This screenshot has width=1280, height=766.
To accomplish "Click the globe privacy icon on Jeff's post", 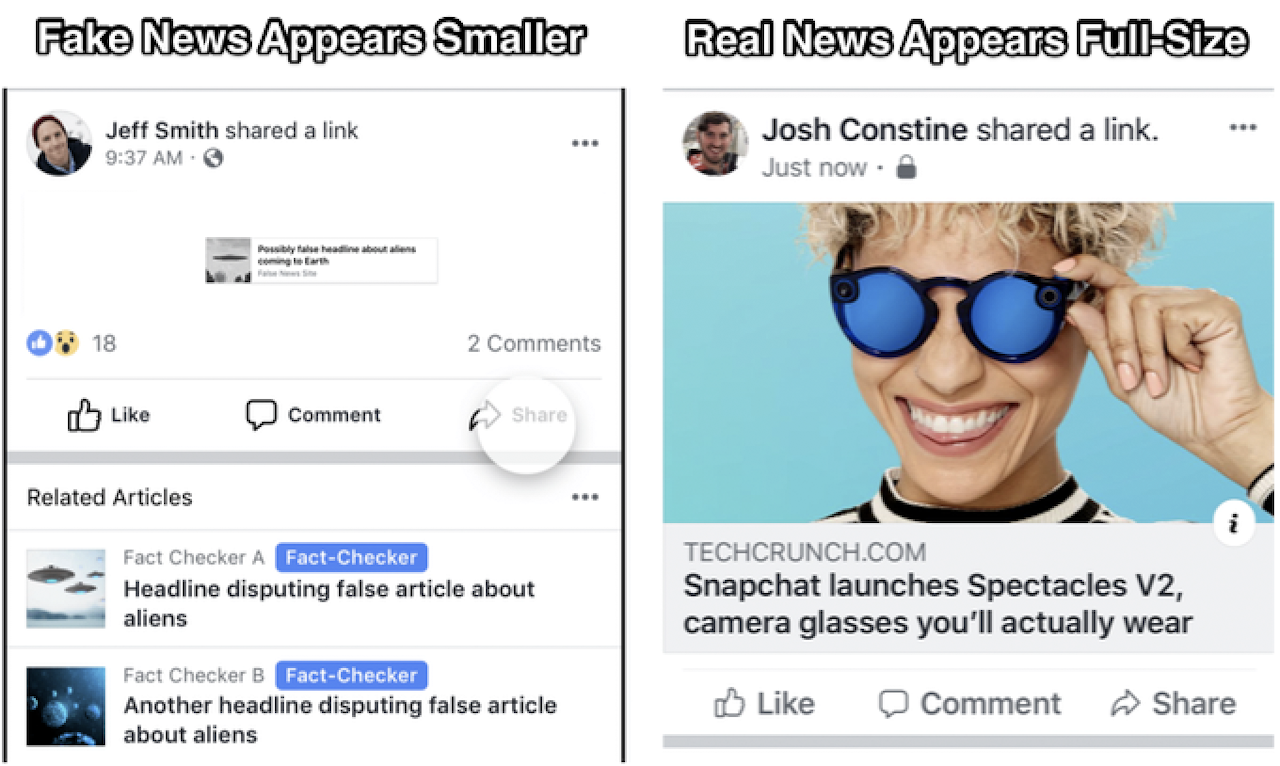I will click(x=213, y=158).
